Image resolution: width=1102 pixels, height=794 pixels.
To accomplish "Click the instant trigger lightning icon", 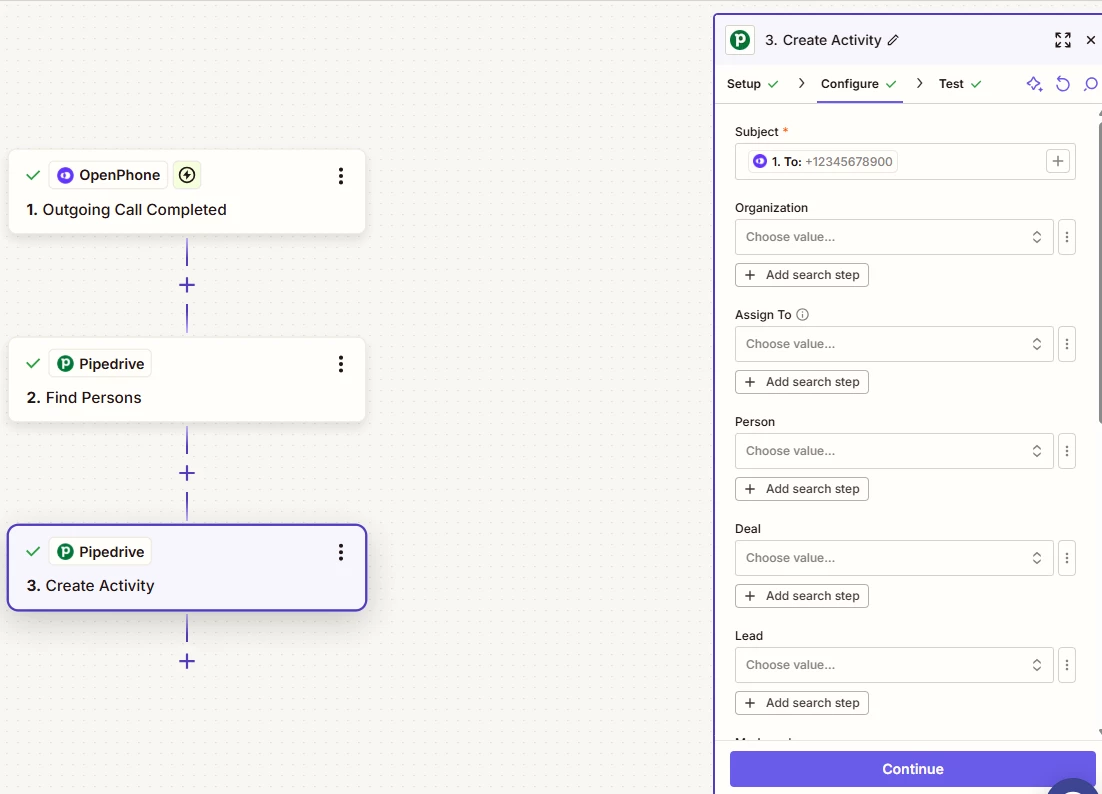I will (187, 175).
